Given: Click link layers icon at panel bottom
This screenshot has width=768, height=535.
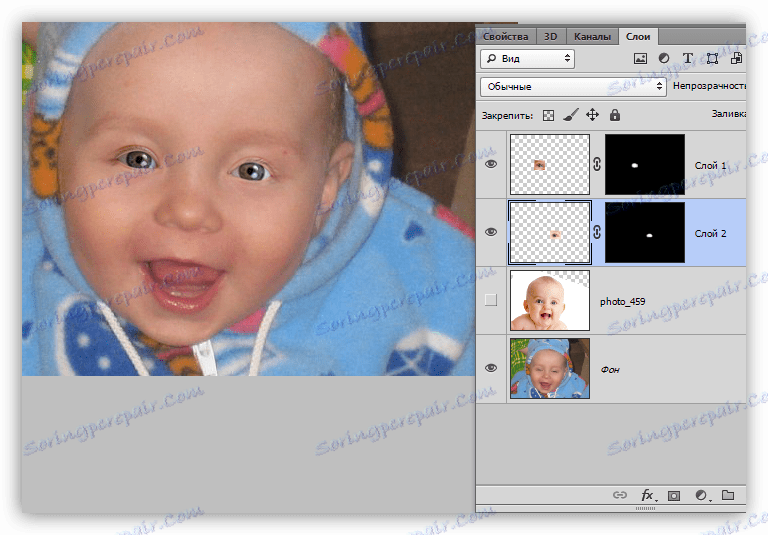Looking at the screenshot, I should tap(620, 495).
